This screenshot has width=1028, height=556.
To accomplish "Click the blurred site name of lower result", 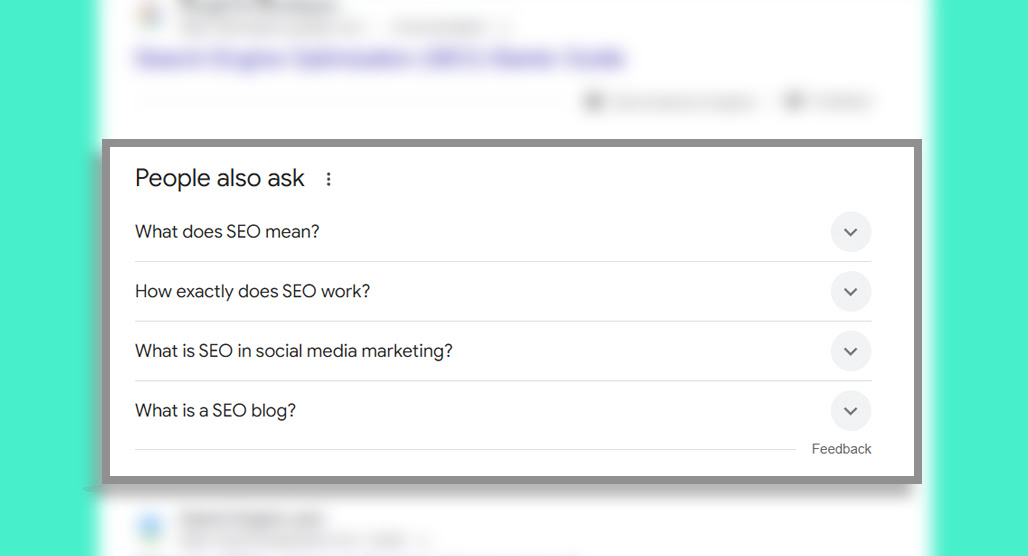I will tap(252, 519).
